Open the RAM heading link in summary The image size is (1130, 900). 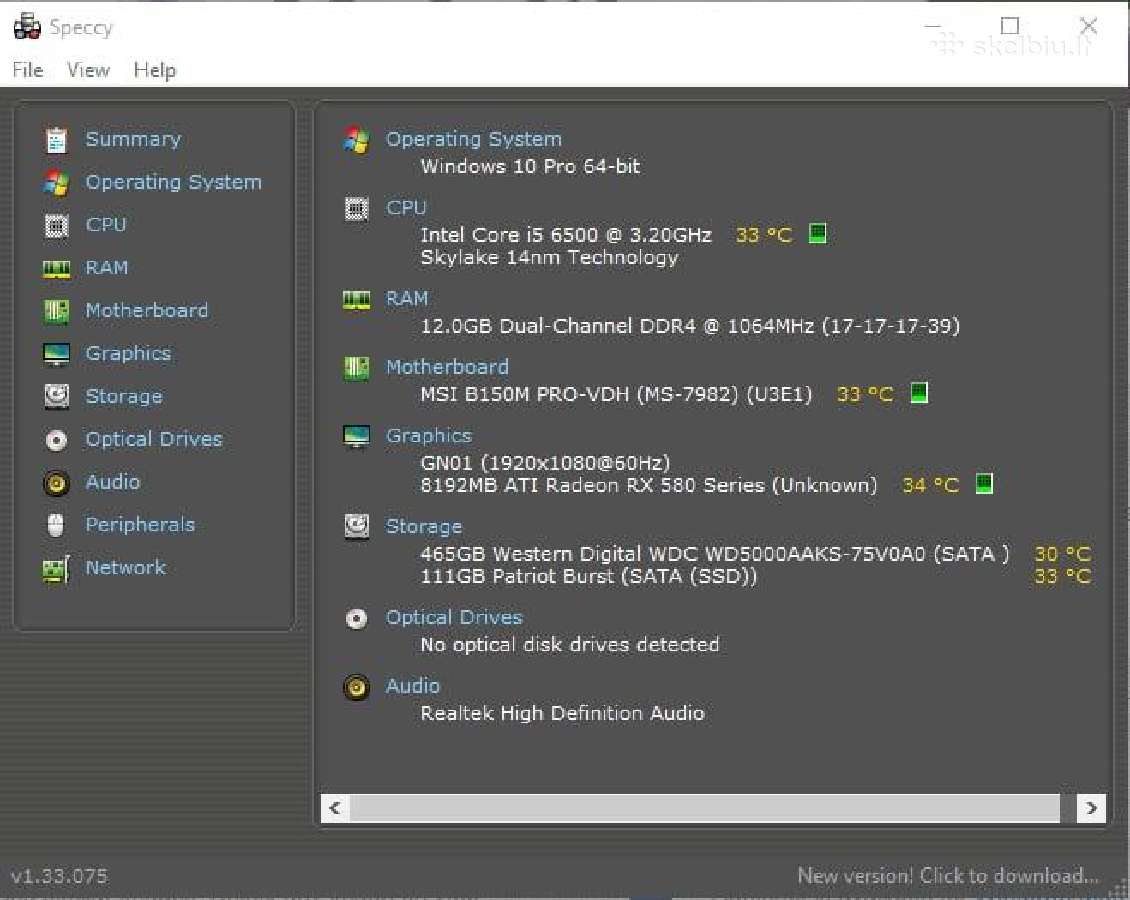[406, 299]
